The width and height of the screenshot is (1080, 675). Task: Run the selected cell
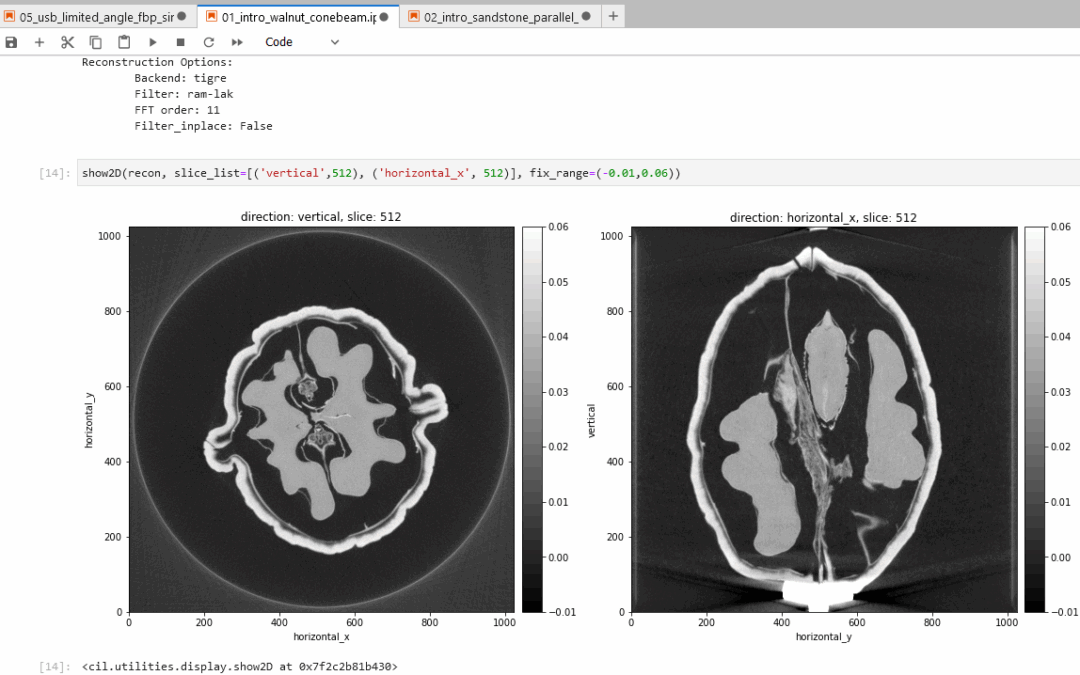(153, 42)
